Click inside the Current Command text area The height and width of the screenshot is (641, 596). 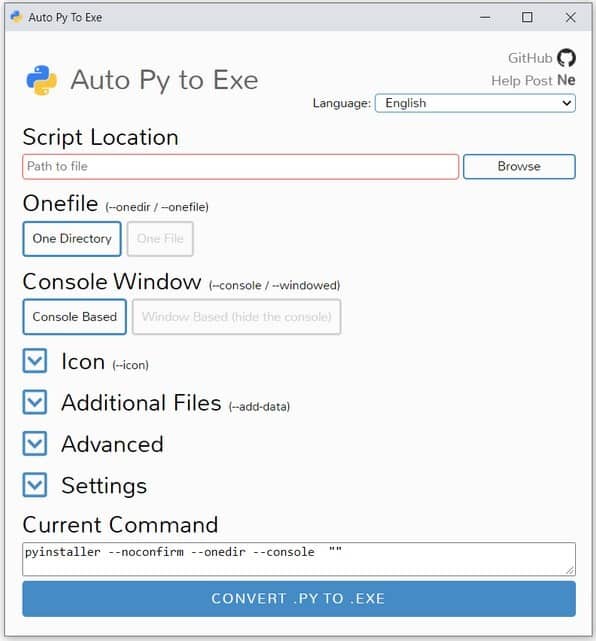pos(299,559)
